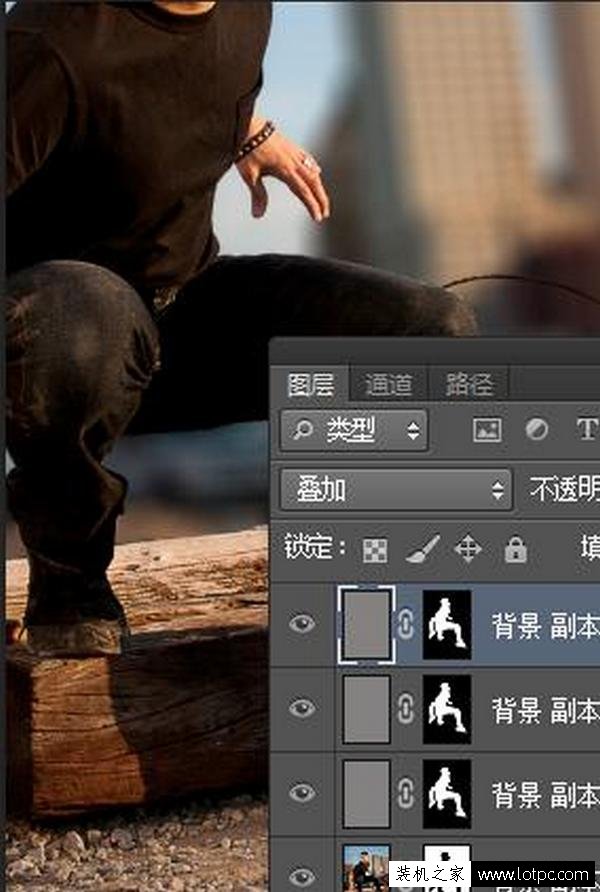The image size is (600, 892).
Task: Switch to the 路径 (Paths) tab
Action: coord(469,385)
